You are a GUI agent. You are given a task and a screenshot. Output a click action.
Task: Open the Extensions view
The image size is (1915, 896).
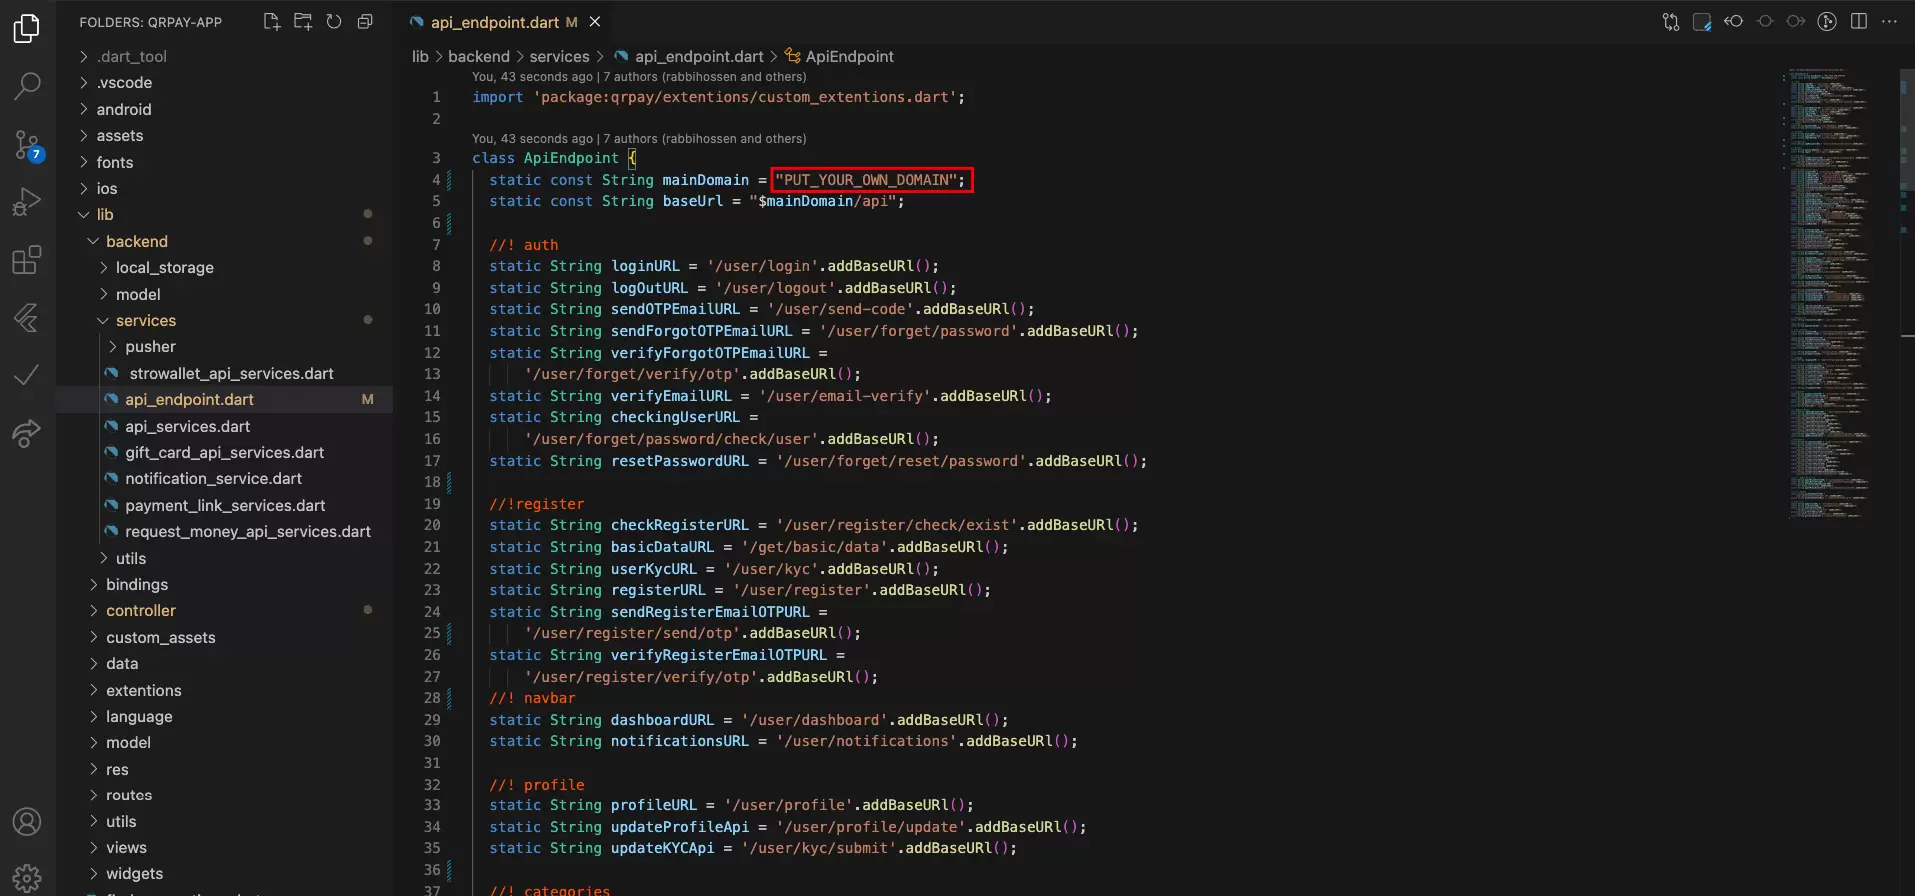[27, 260]
